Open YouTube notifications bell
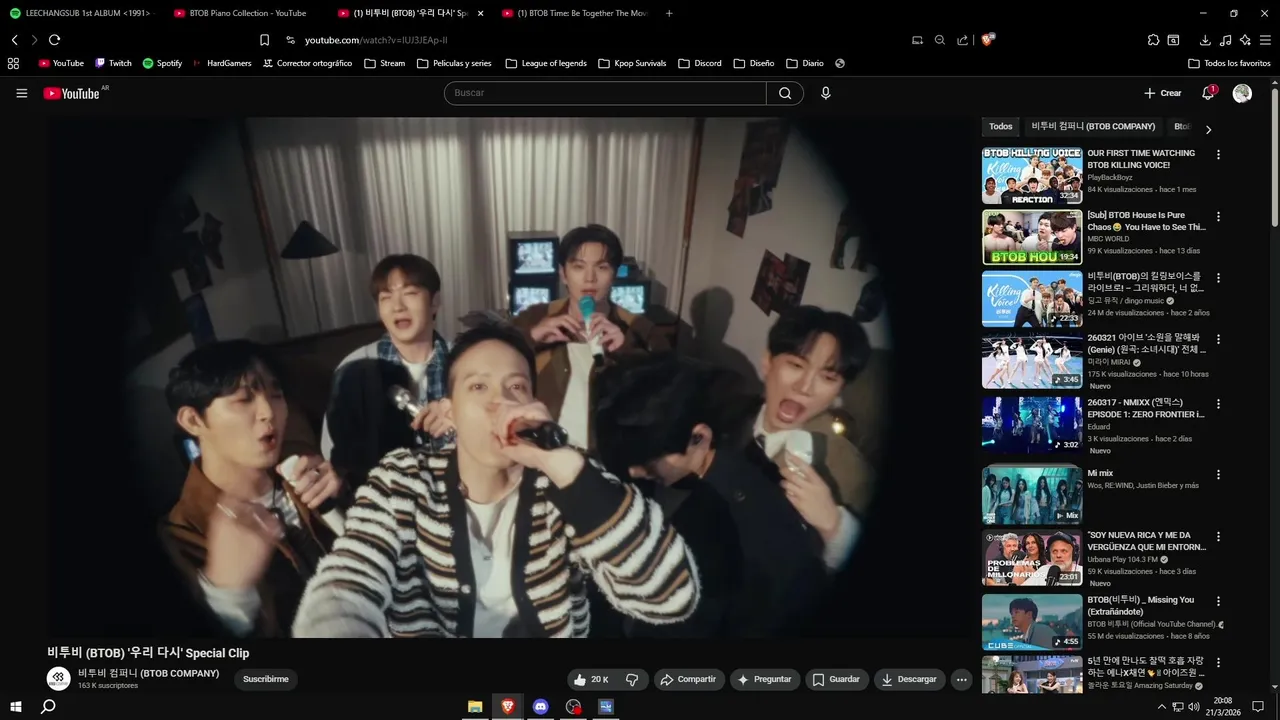Screen dimensions: 1280x720 [x=1208, y=93]
